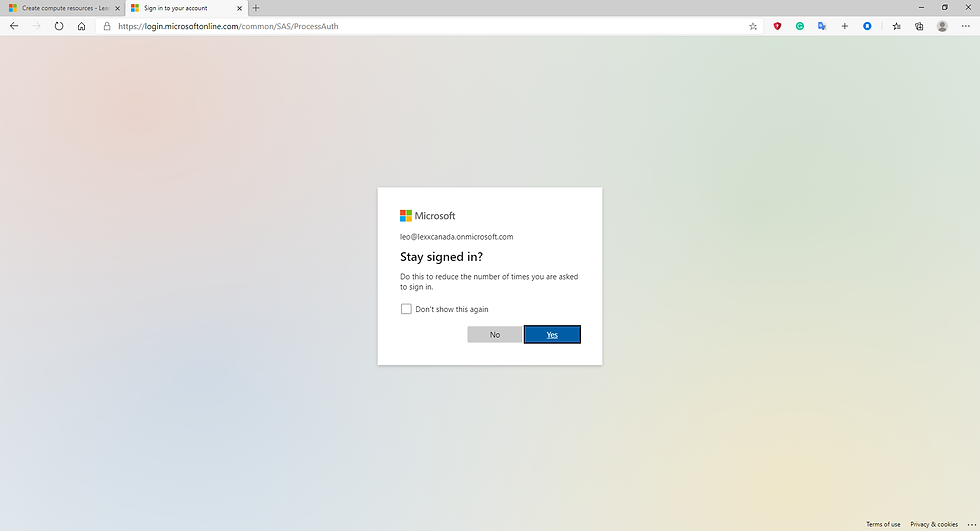The image size is (980, 531).
Task: Open the blue circle extension icon
Action: pos(867,26)
